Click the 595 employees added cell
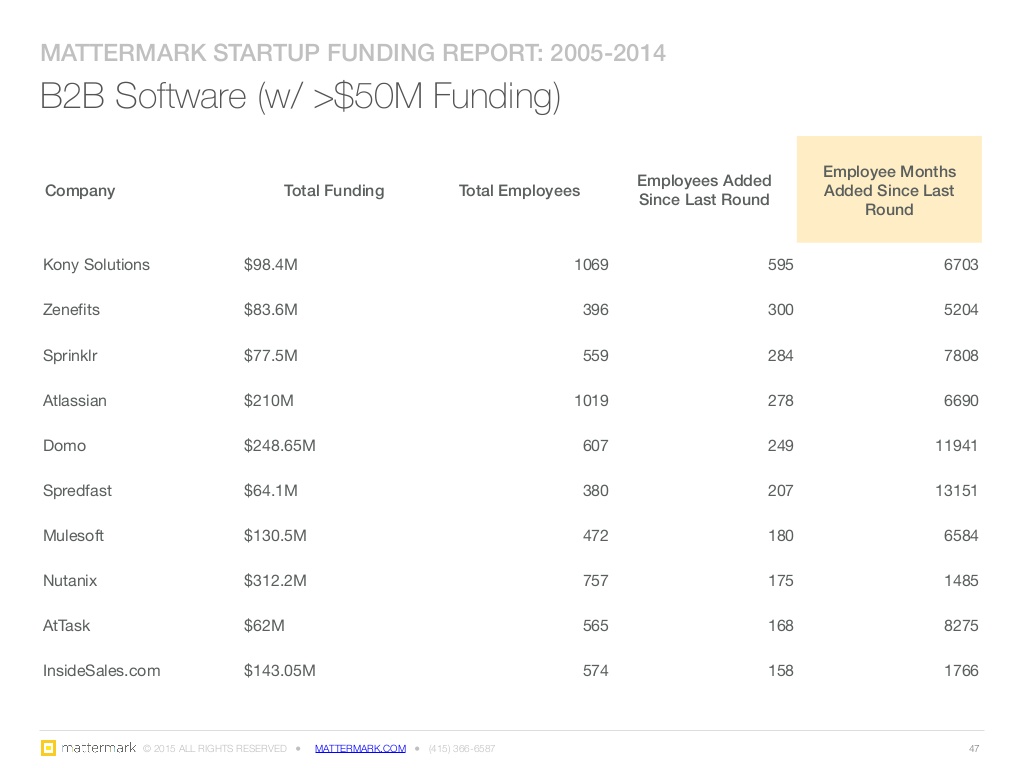 point(780,264)
